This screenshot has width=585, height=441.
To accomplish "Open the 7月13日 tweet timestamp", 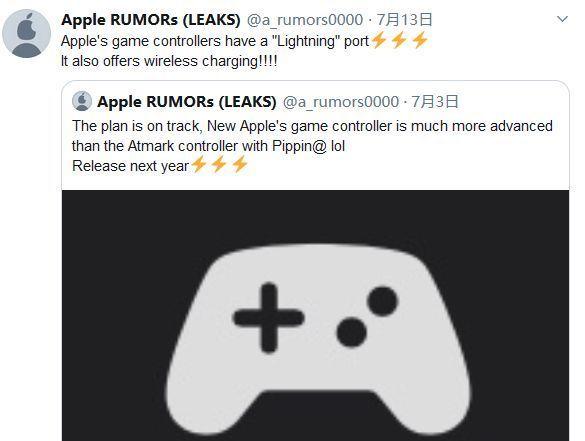I will point(404,20).
